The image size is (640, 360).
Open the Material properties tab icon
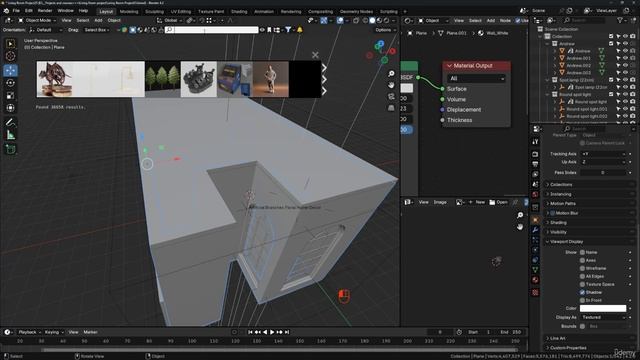point(535,280)
